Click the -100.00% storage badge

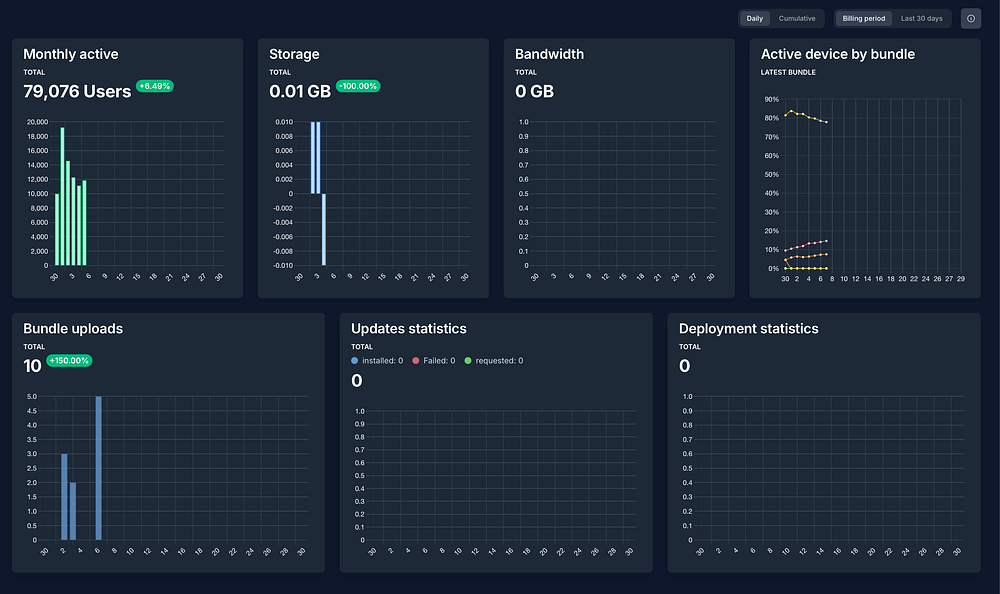pos(358,86)
